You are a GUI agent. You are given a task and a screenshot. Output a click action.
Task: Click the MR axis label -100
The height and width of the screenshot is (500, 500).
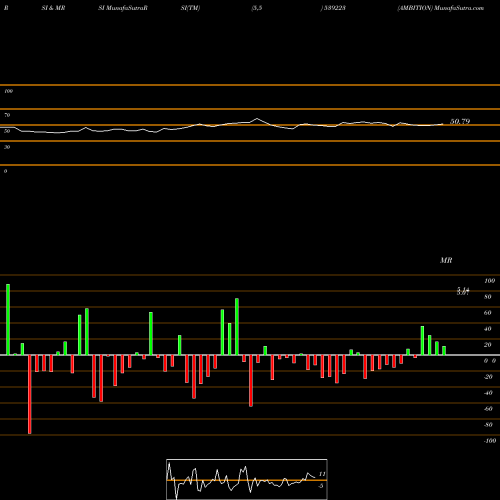click(x=490, y=441)
